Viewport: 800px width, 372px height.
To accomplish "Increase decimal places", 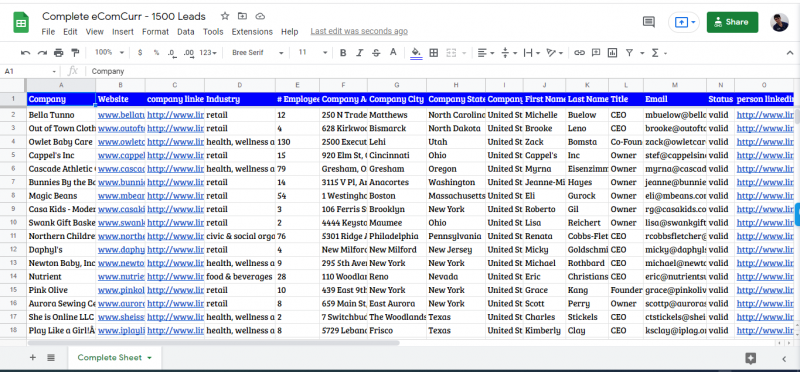I will (189, 53).
